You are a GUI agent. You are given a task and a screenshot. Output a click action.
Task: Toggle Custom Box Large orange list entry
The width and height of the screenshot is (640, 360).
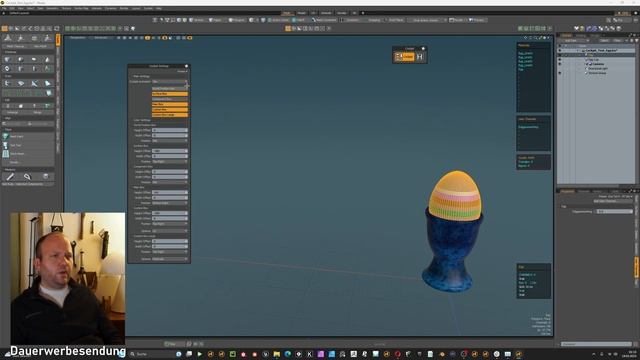click(170, 115)
